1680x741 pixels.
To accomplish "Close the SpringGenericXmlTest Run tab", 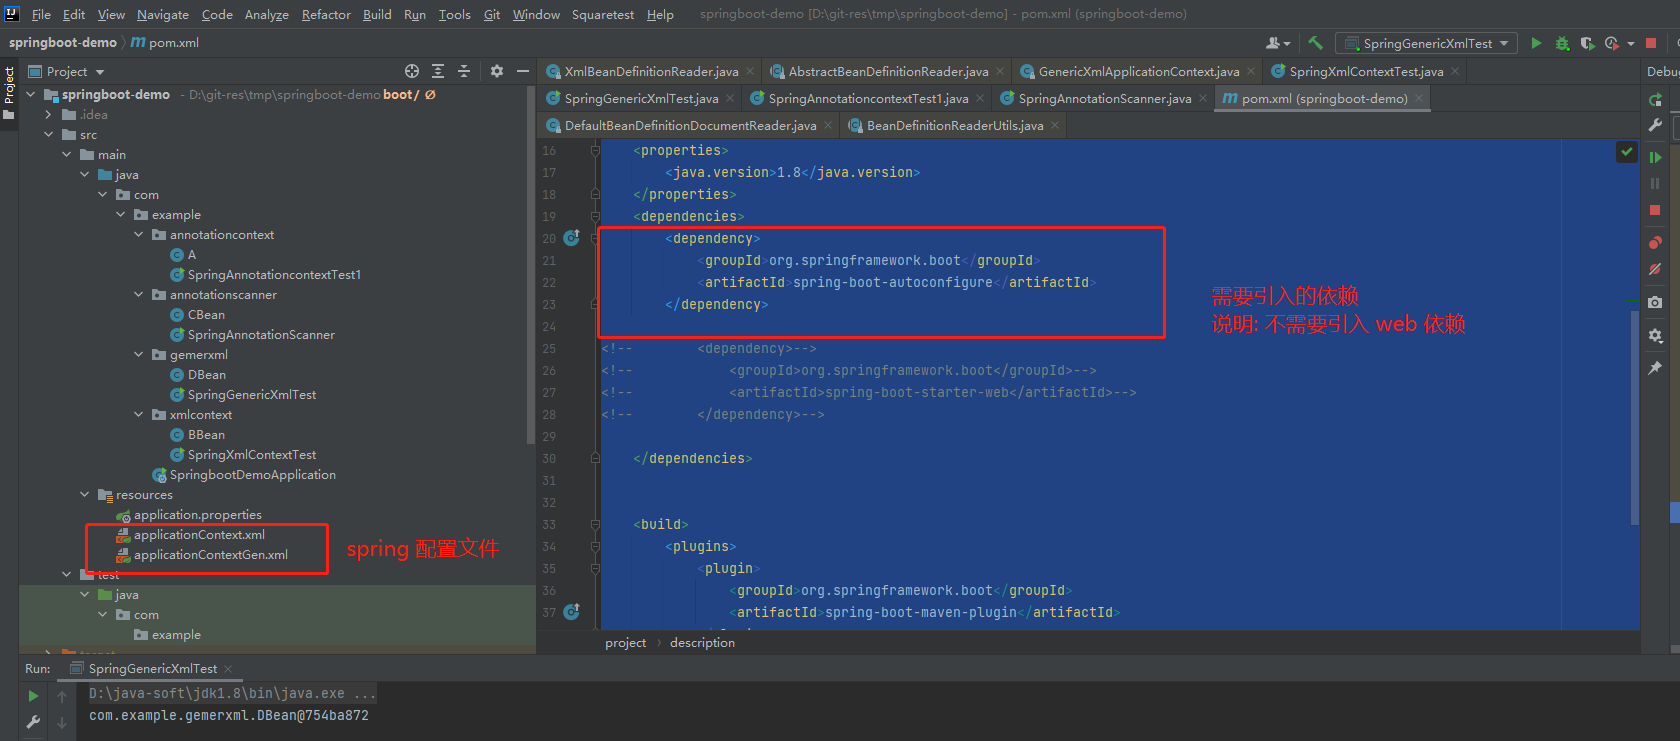I will click(x=228, y=668).
